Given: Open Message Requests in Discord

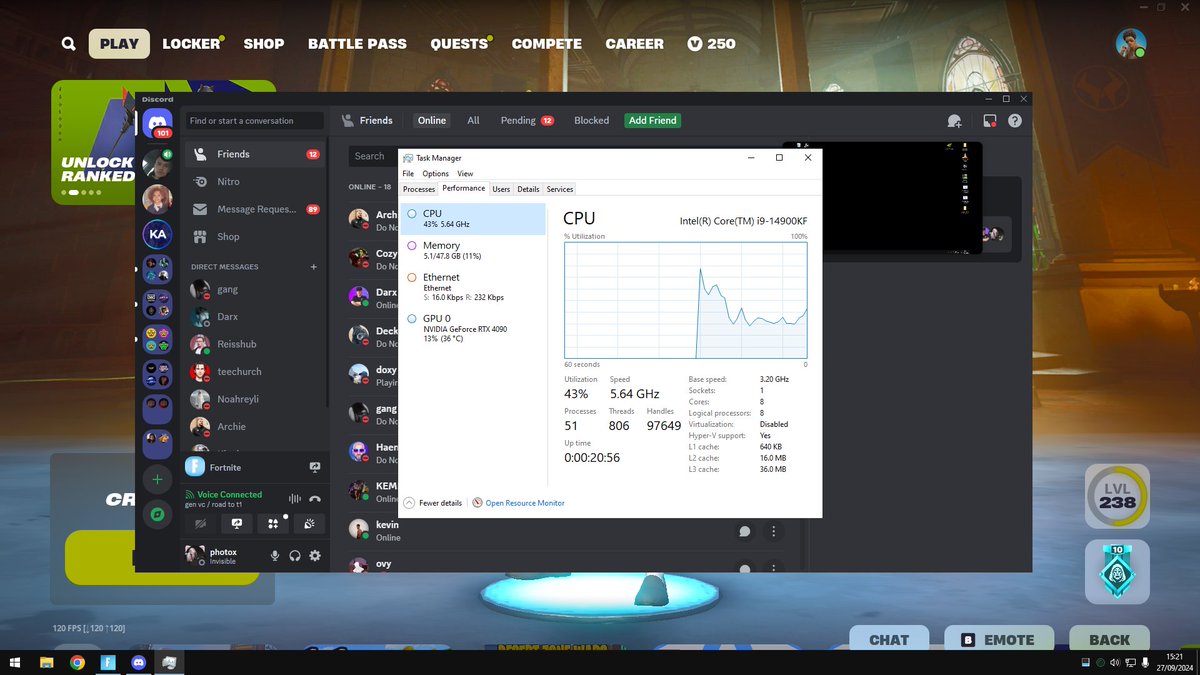Looking at the screenshot, I should coord(255,209).
